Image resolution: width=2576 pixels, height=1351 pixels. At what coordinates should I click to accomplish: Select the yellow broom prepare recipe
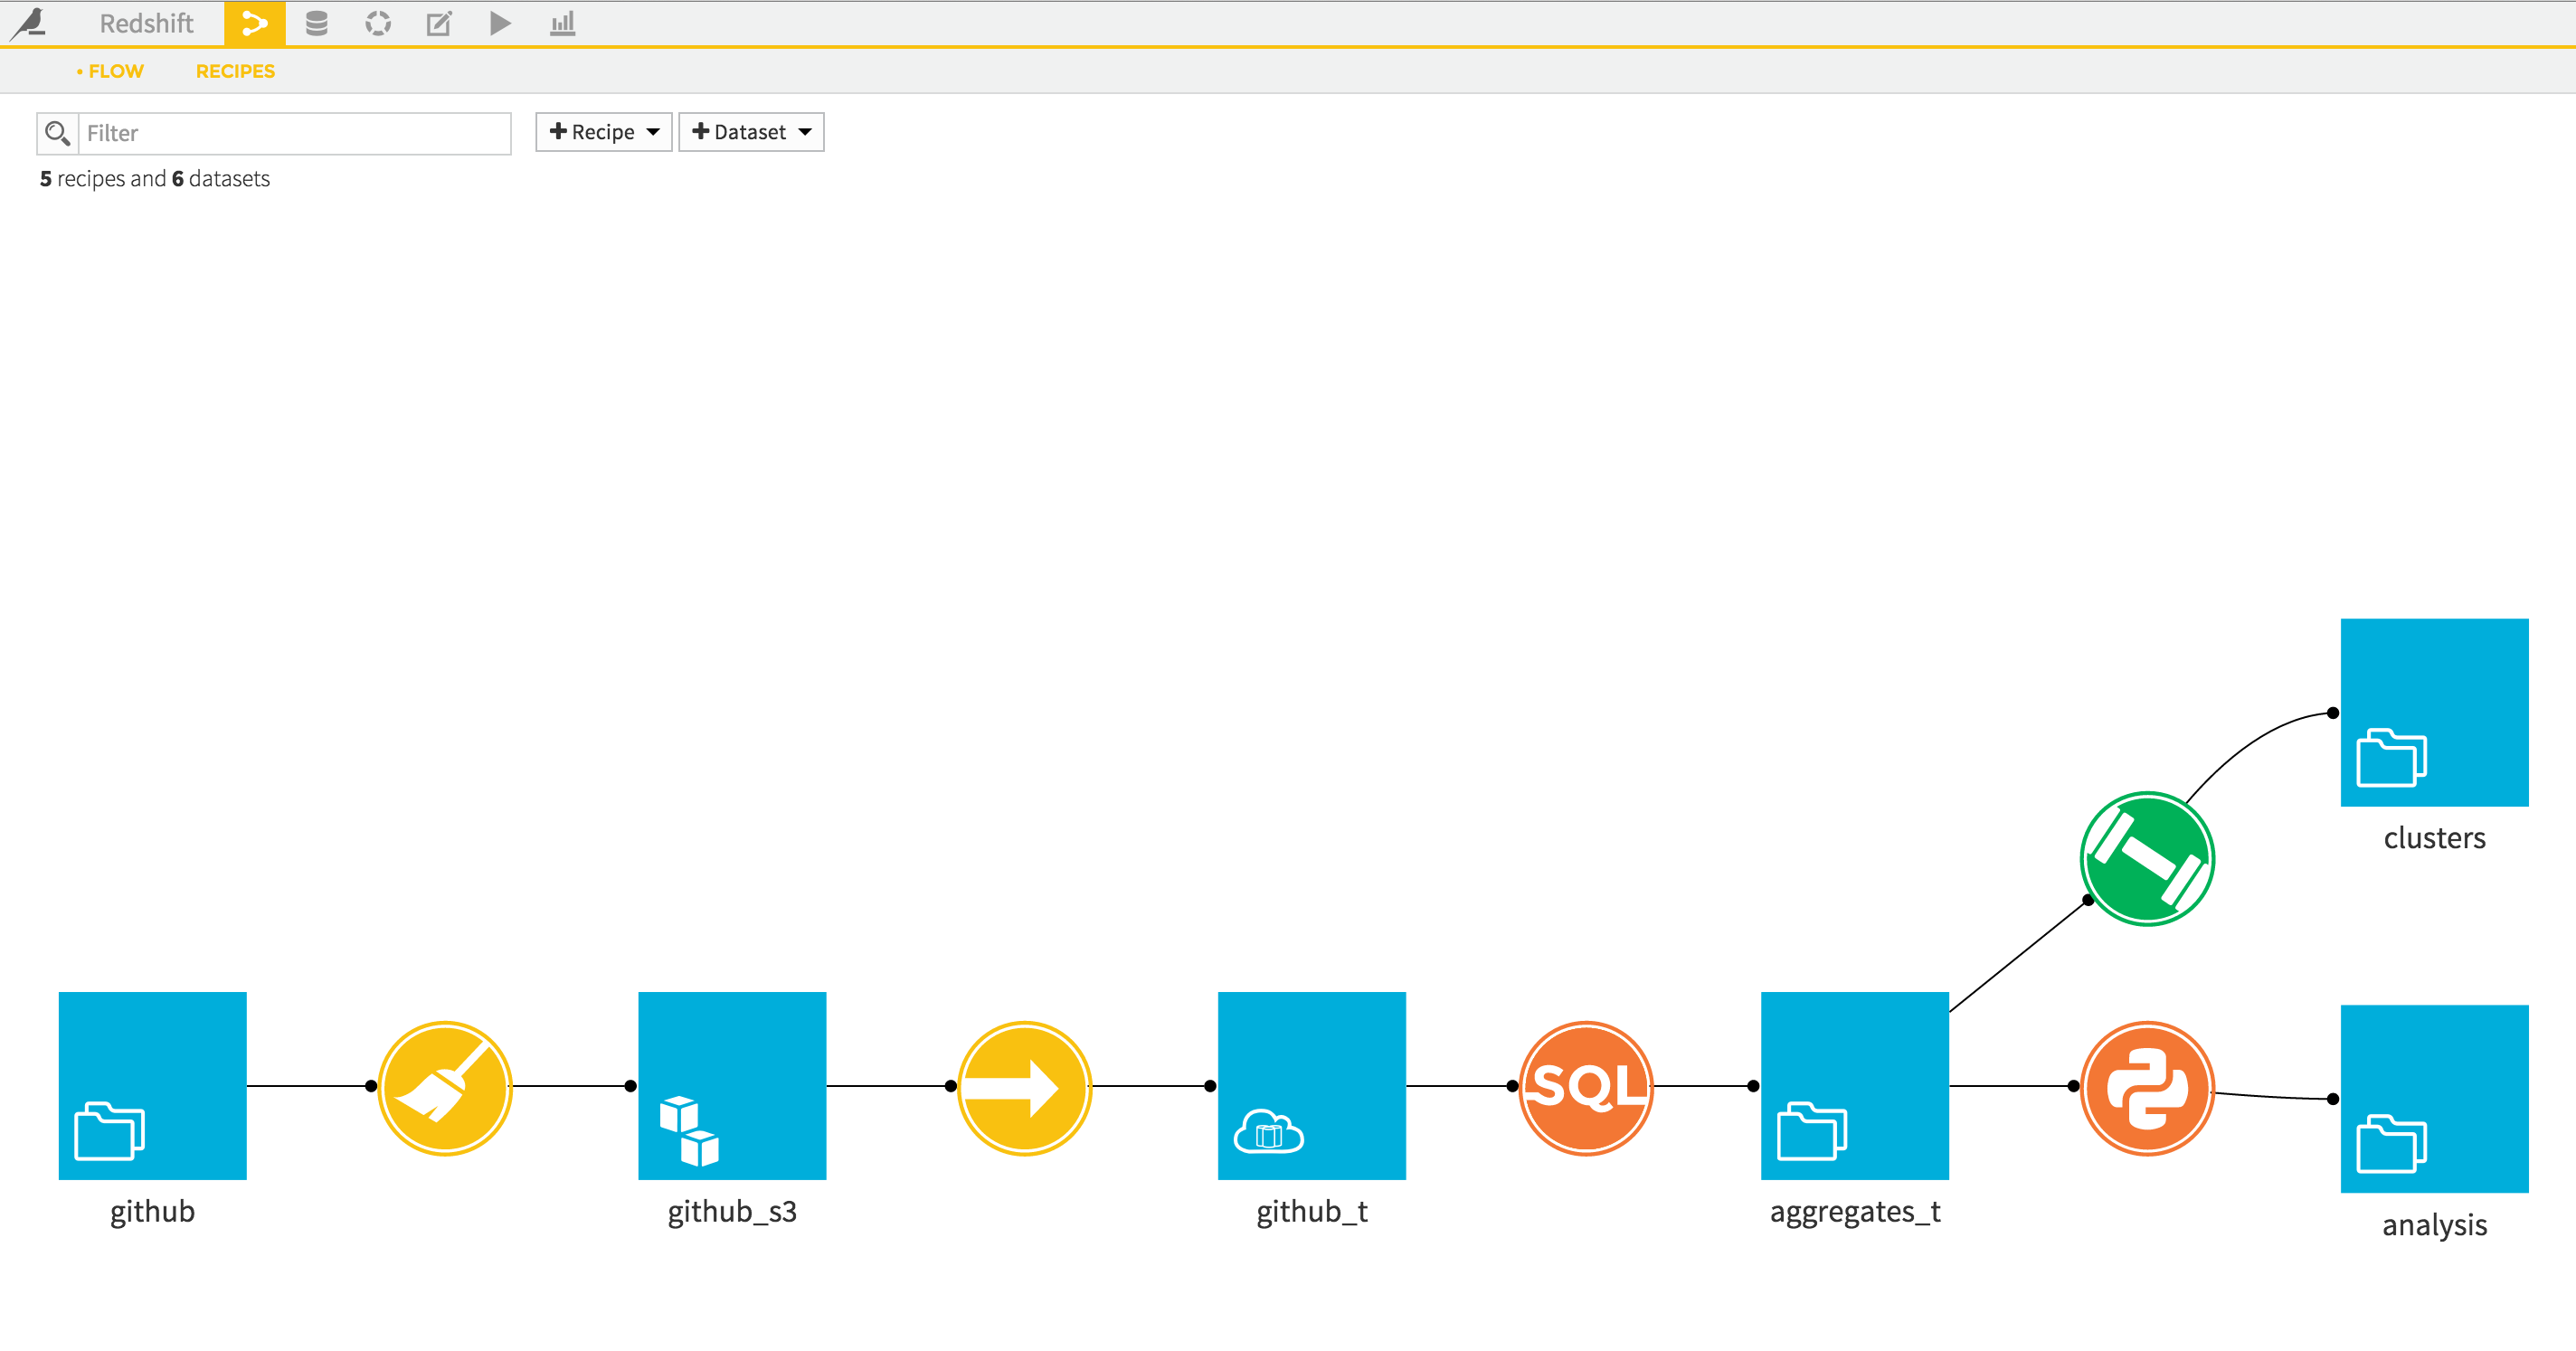[445, 1087]
